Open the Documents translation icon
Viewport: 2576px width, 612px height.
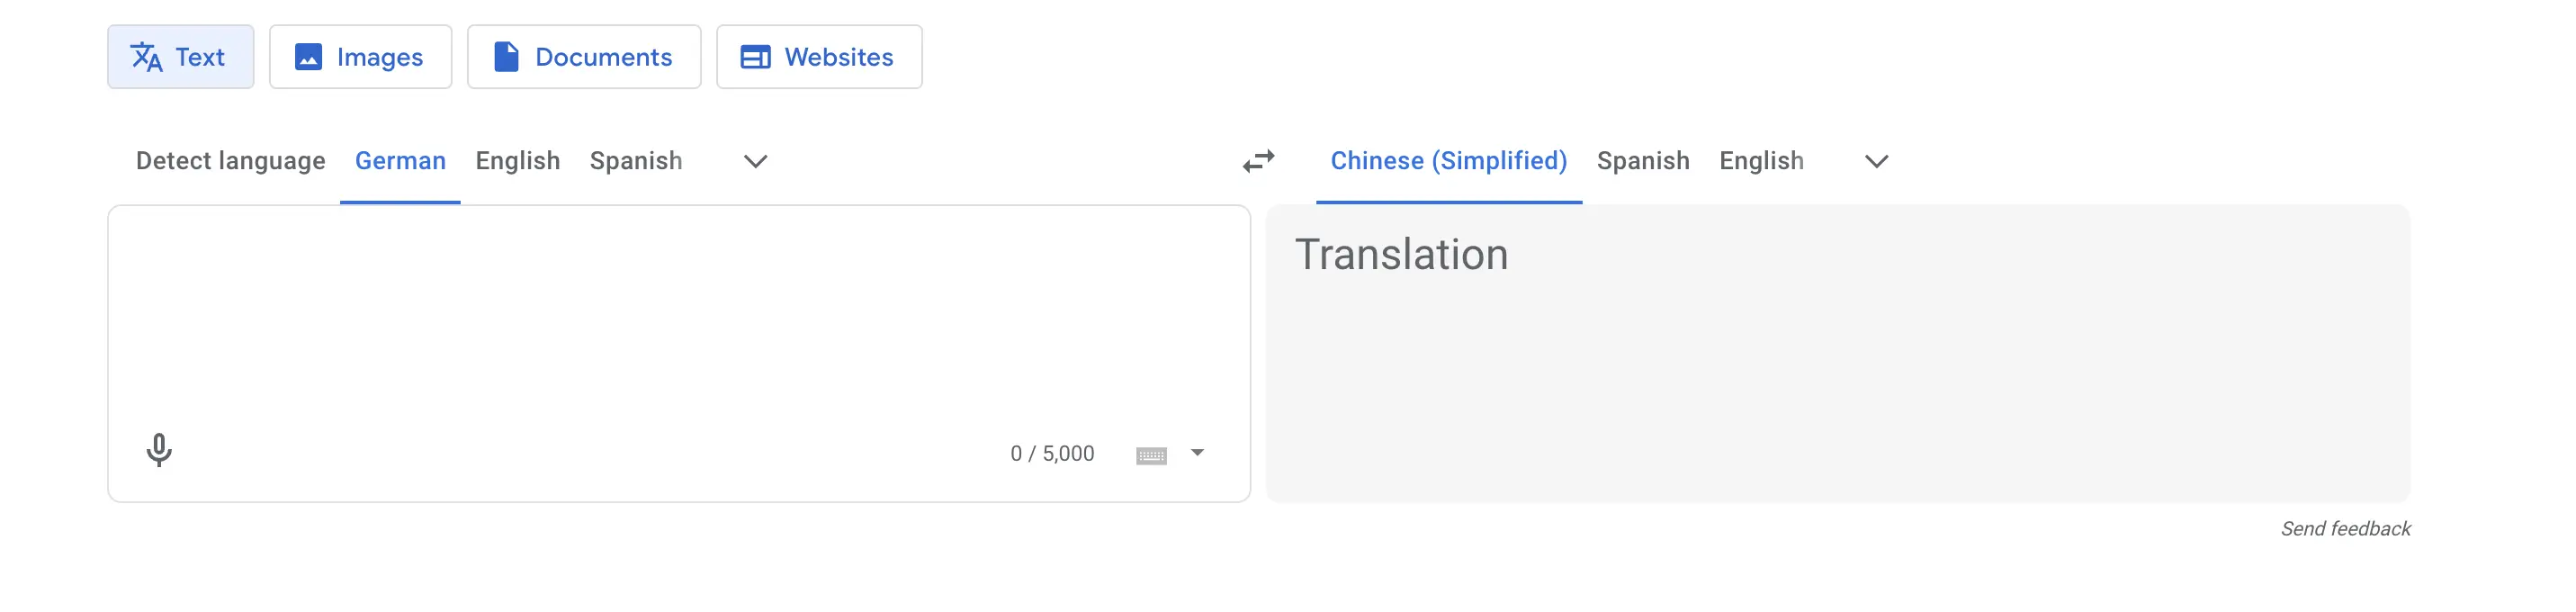click(x=506, y=57)
